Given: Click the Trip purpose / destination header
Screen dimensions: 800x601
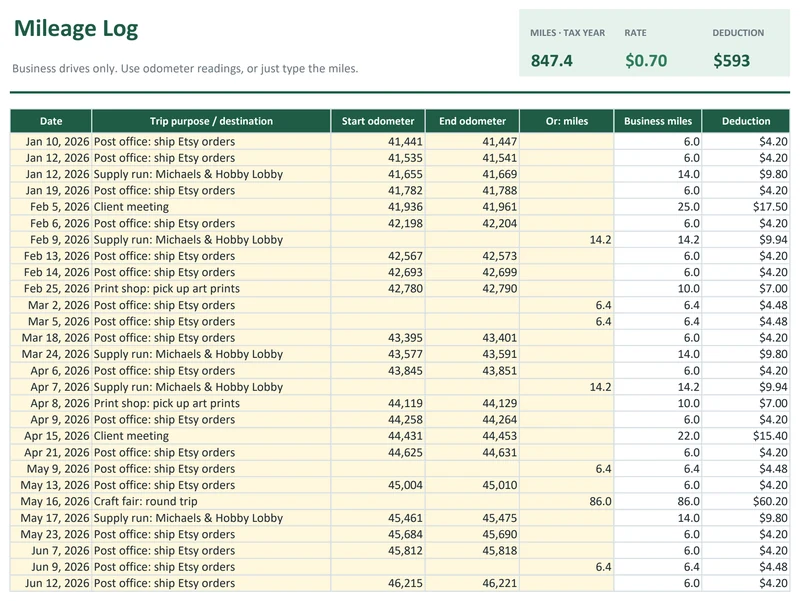Looking at the screenshot, I should pos(211,121).
